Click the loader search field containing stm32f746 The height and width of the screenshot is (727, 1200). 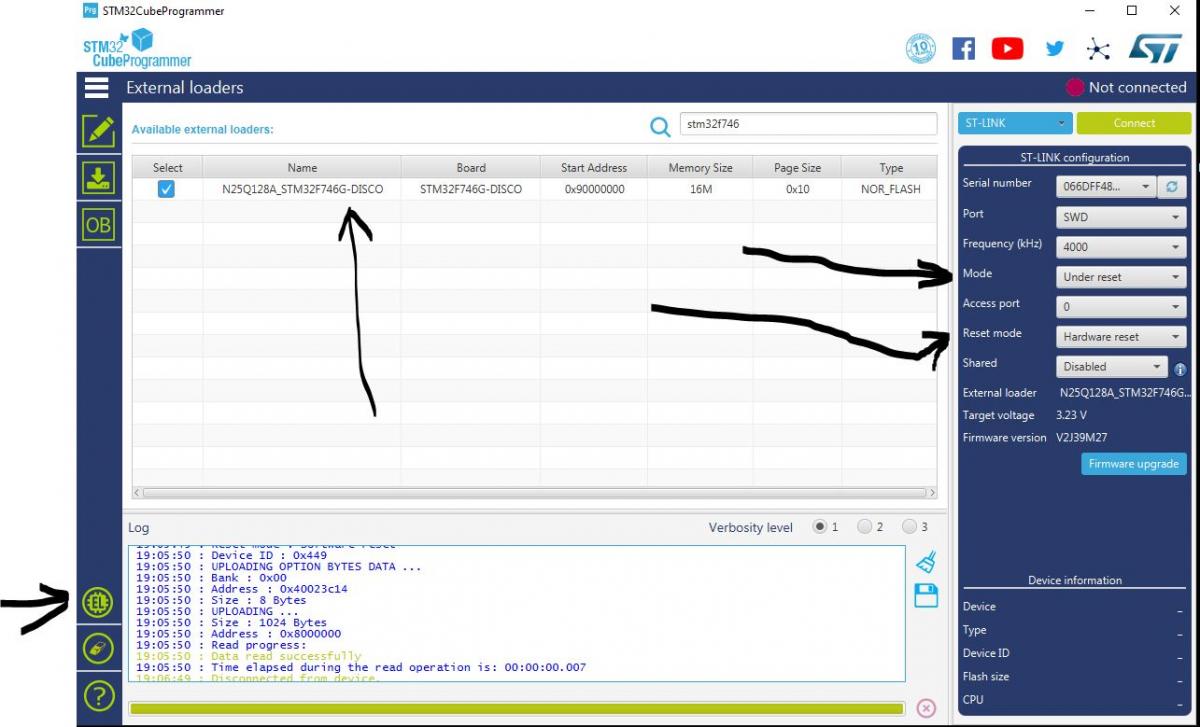(x=808, y=124)
